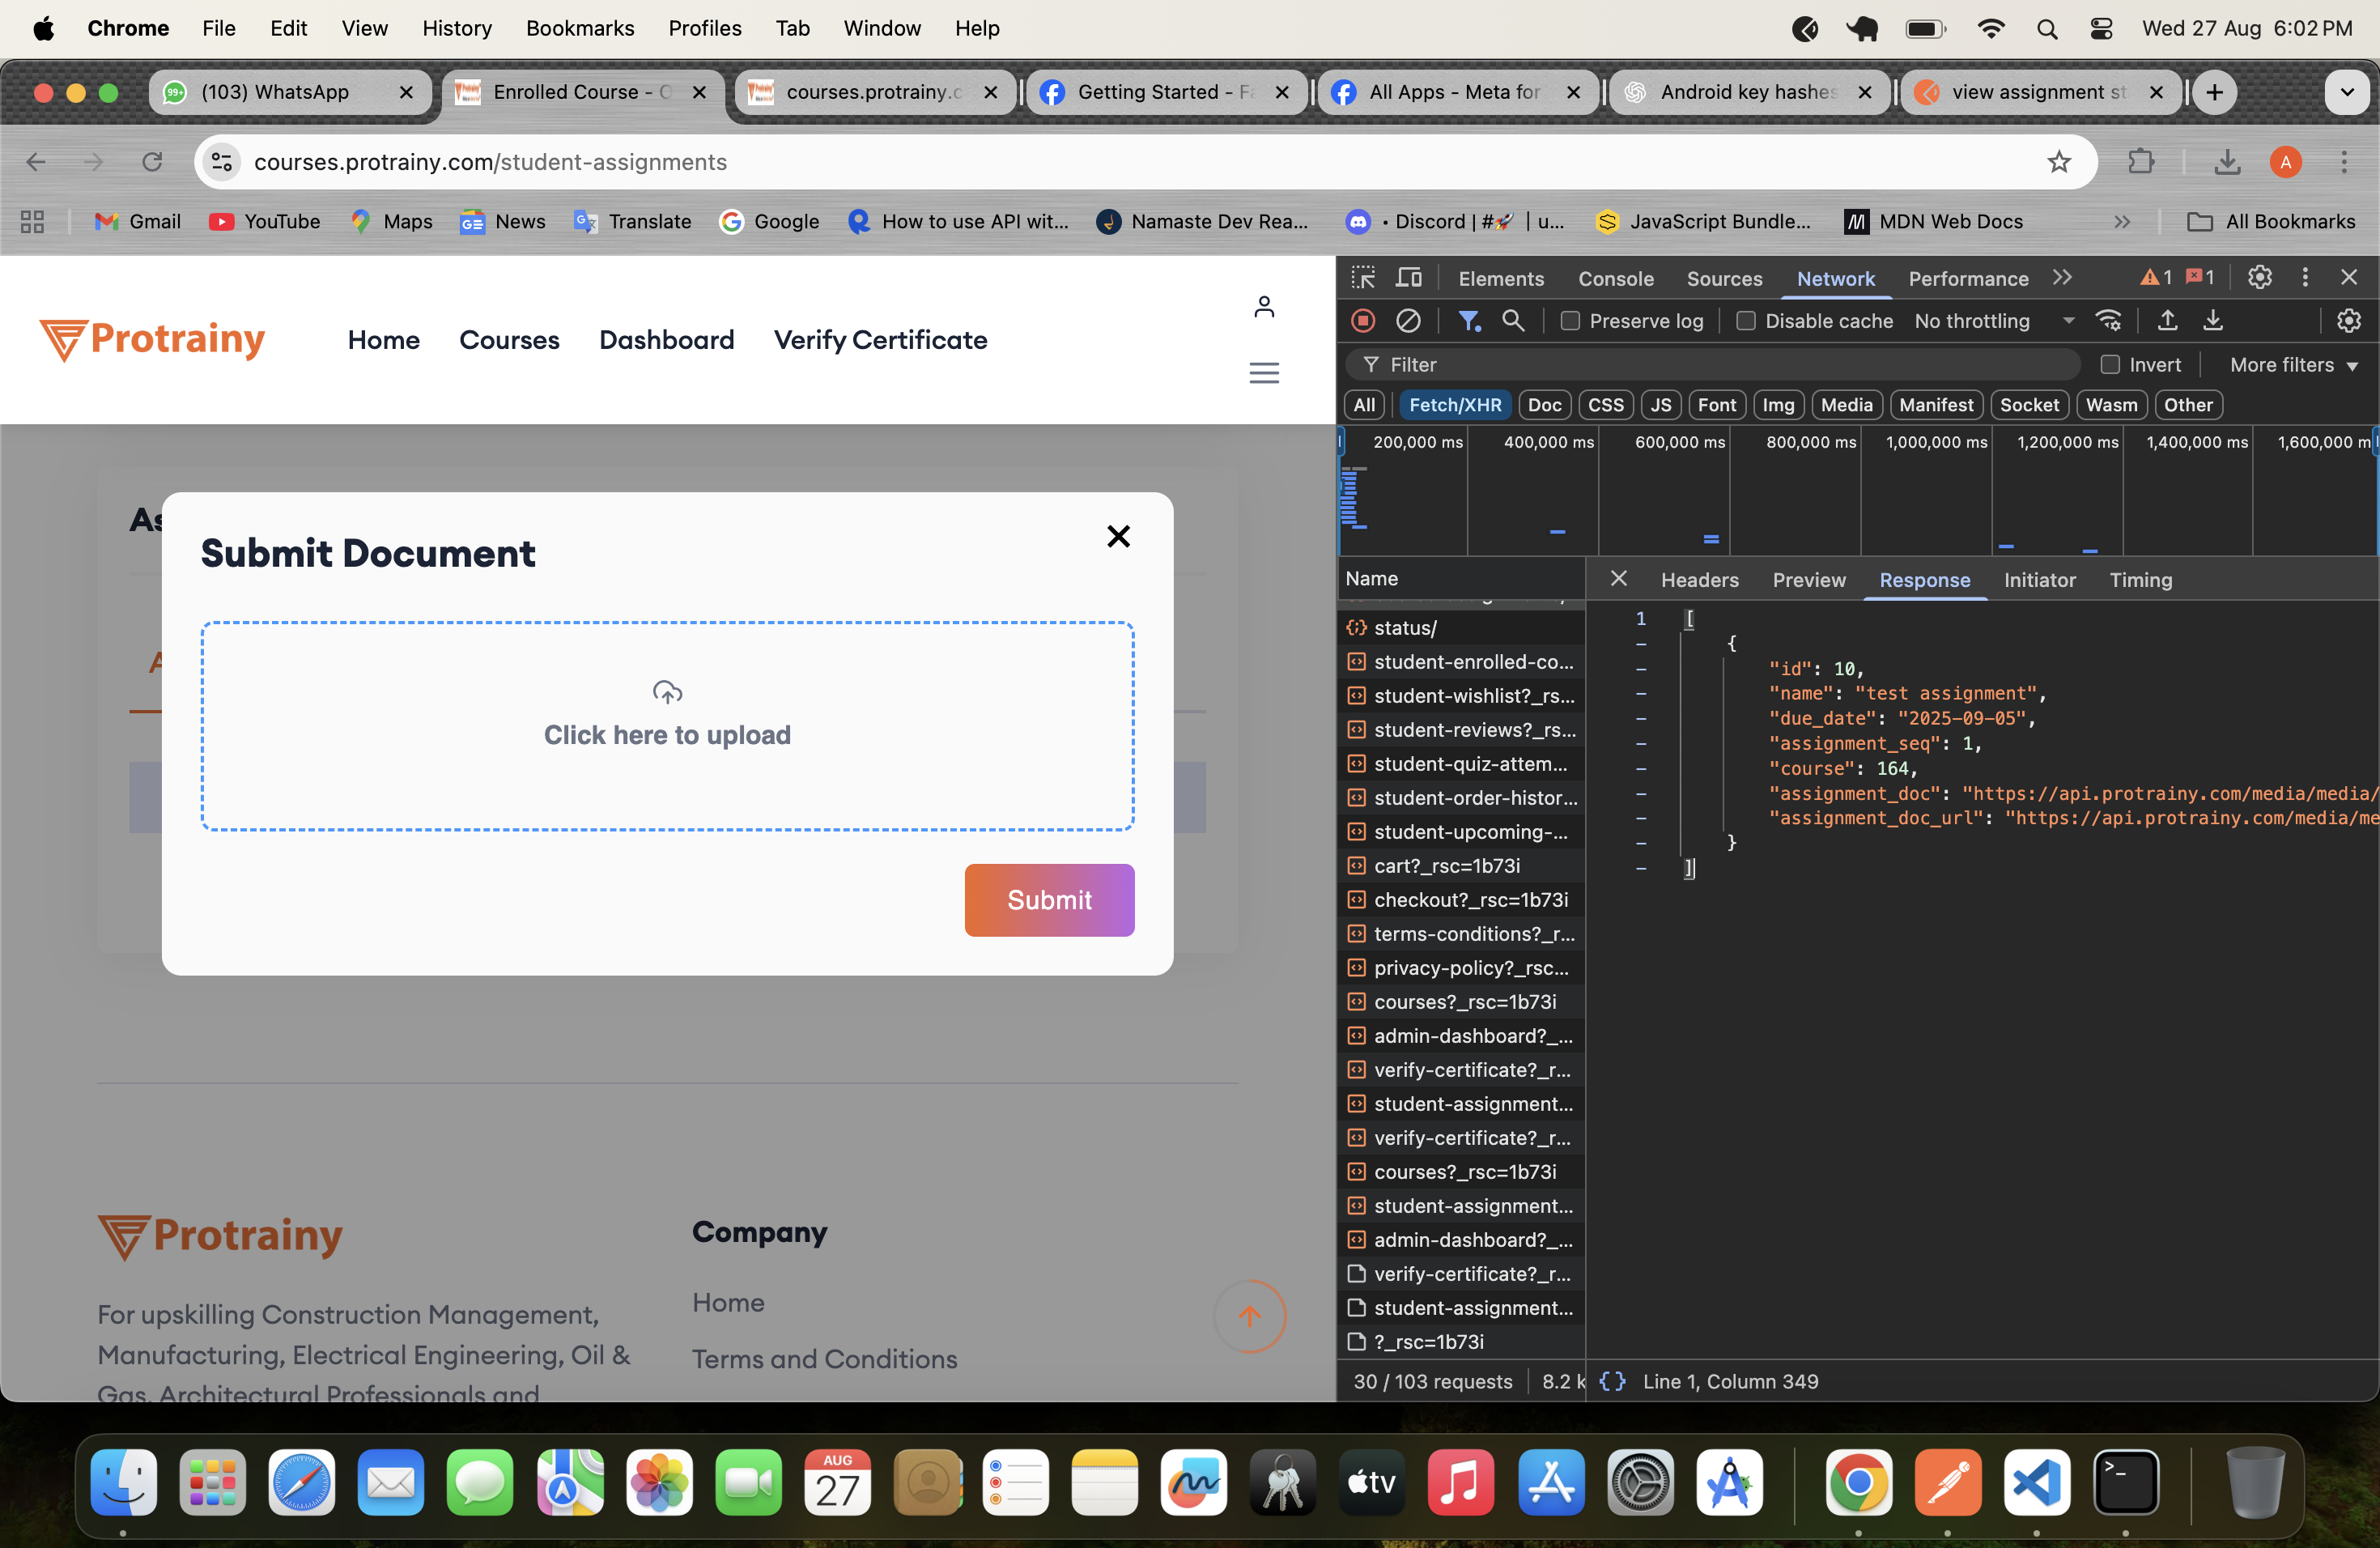Clear the network log
The height and width of the screenshot is (1548, 2380).
tap(1408, 321)
